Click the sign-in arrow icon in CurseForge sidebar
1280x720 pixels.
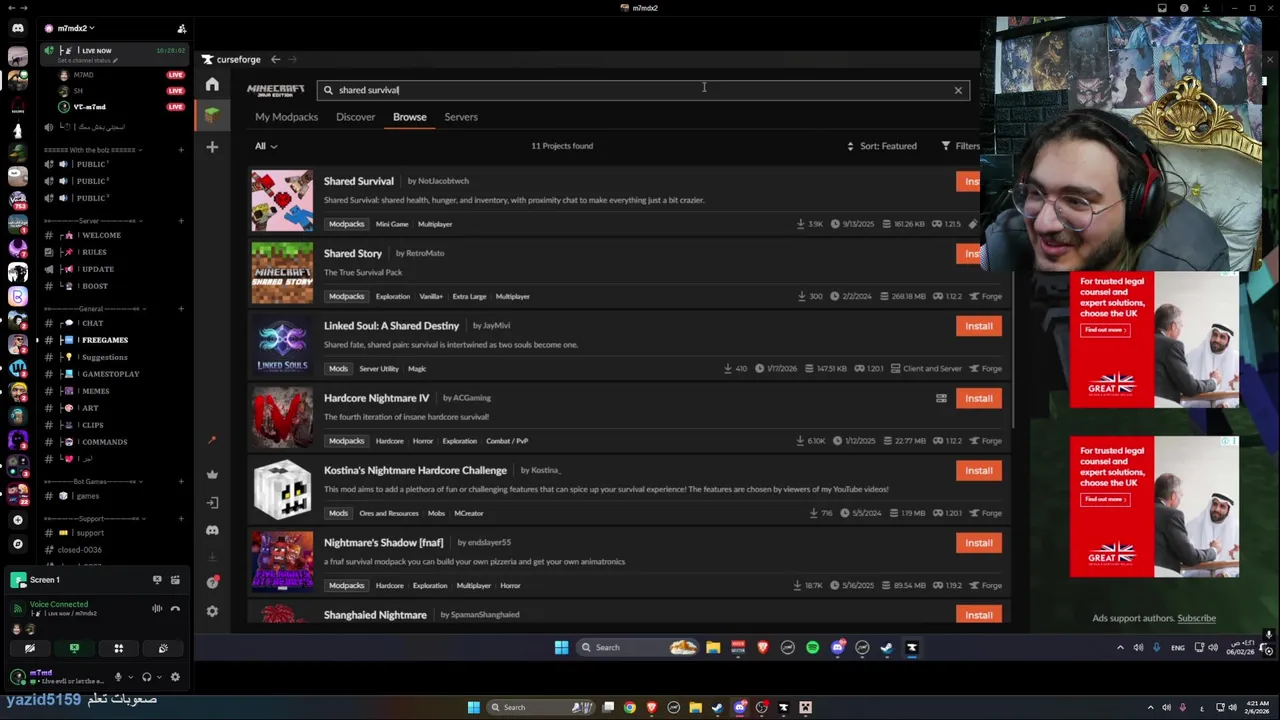212,503
